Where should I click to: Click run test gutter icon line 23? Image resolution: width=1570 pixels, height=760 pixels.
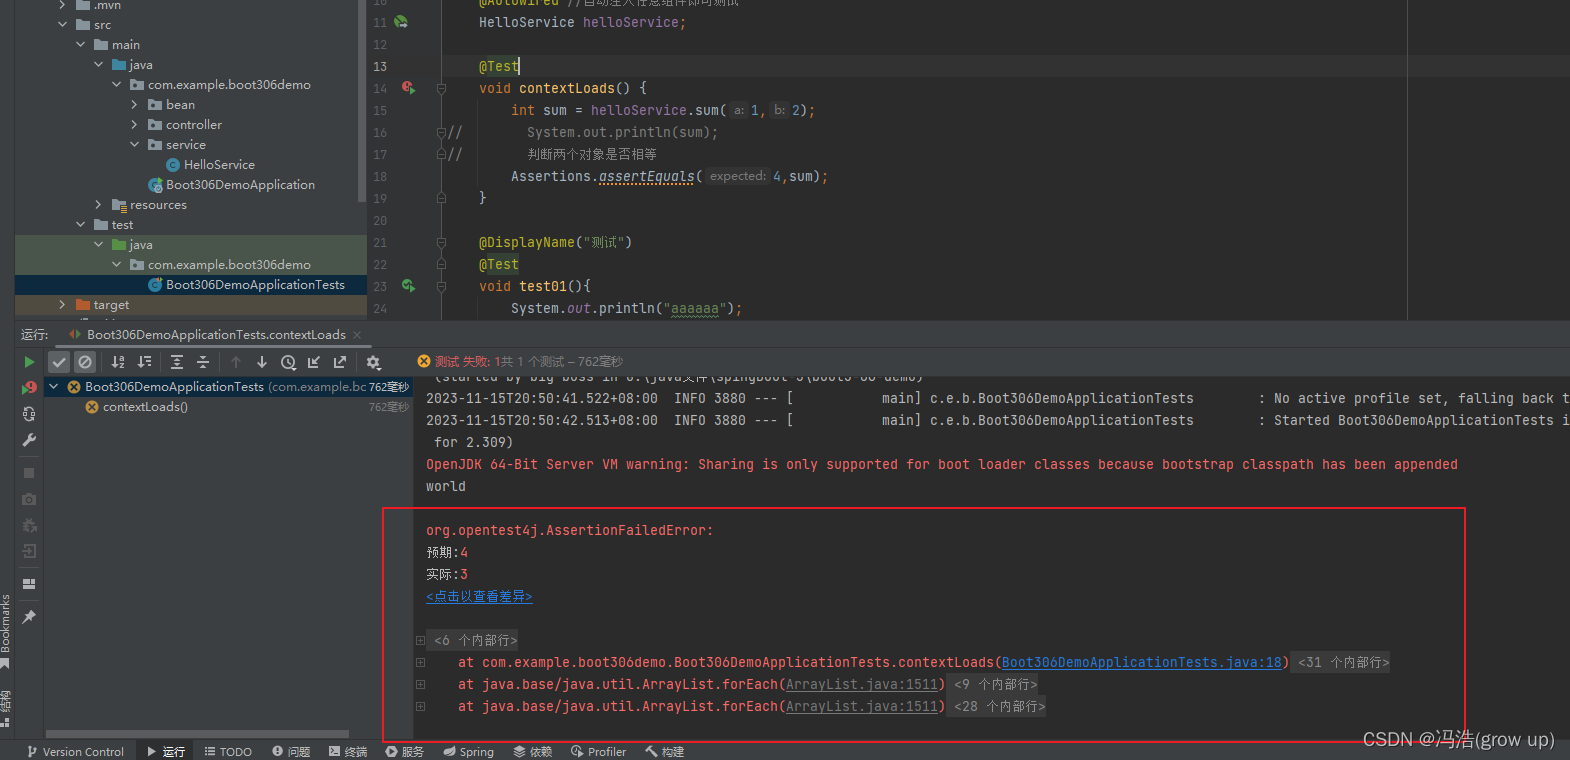[408, 286]
